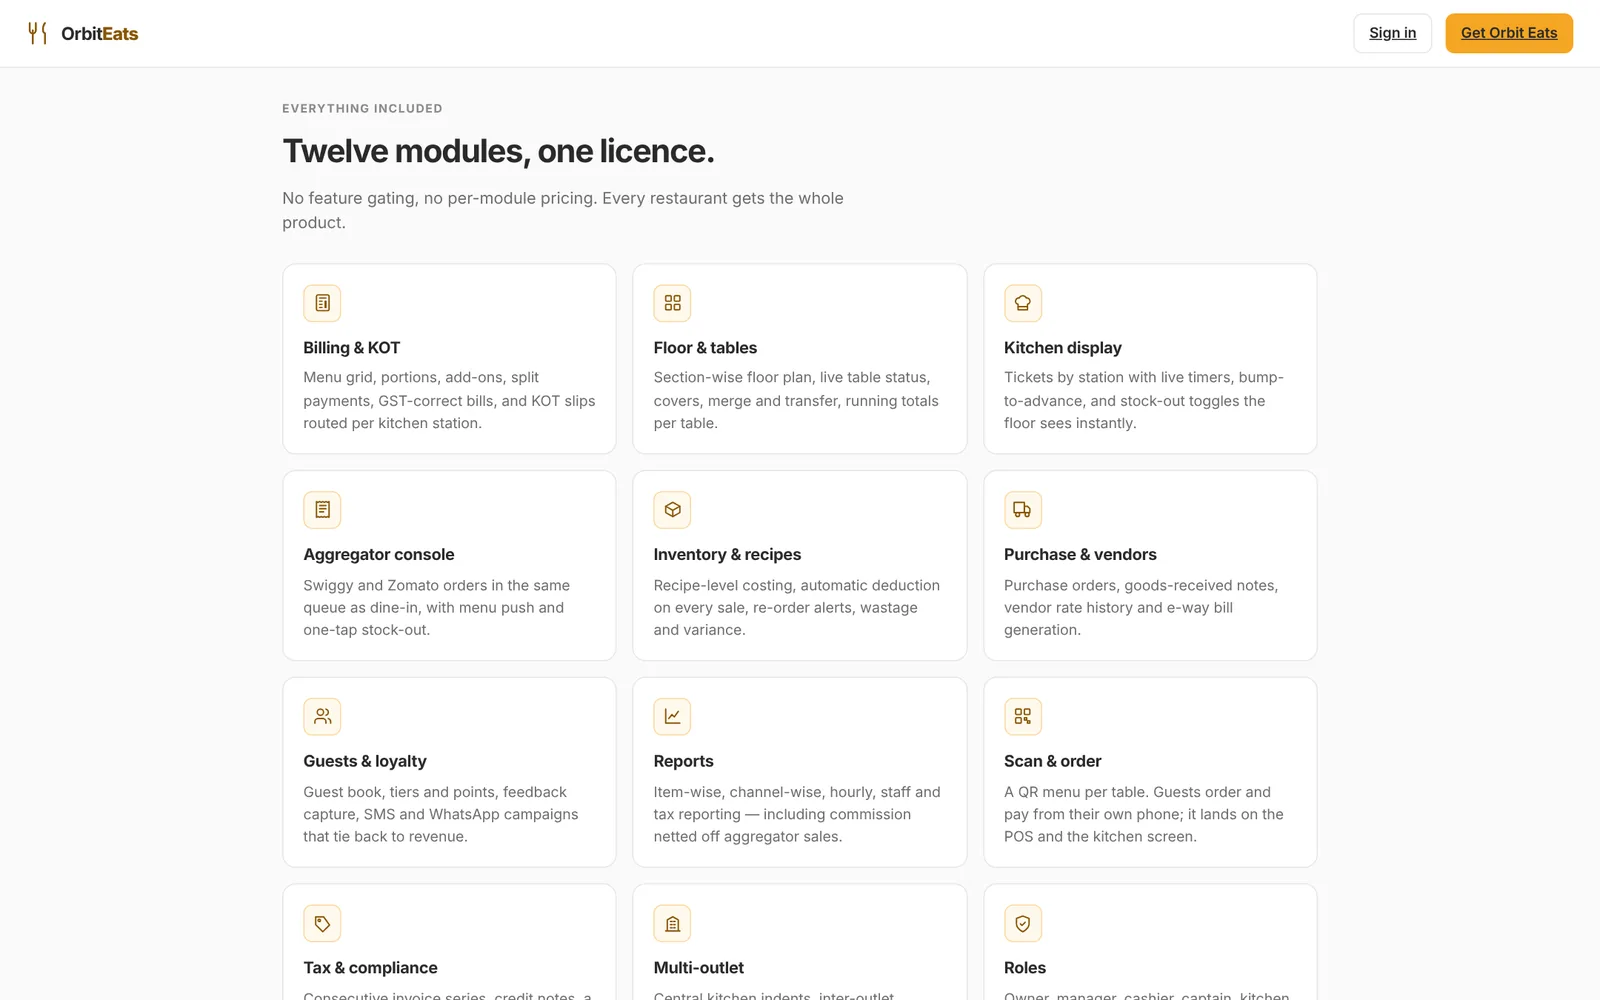Select the Purchase & vendors heading

point(1080,555)
